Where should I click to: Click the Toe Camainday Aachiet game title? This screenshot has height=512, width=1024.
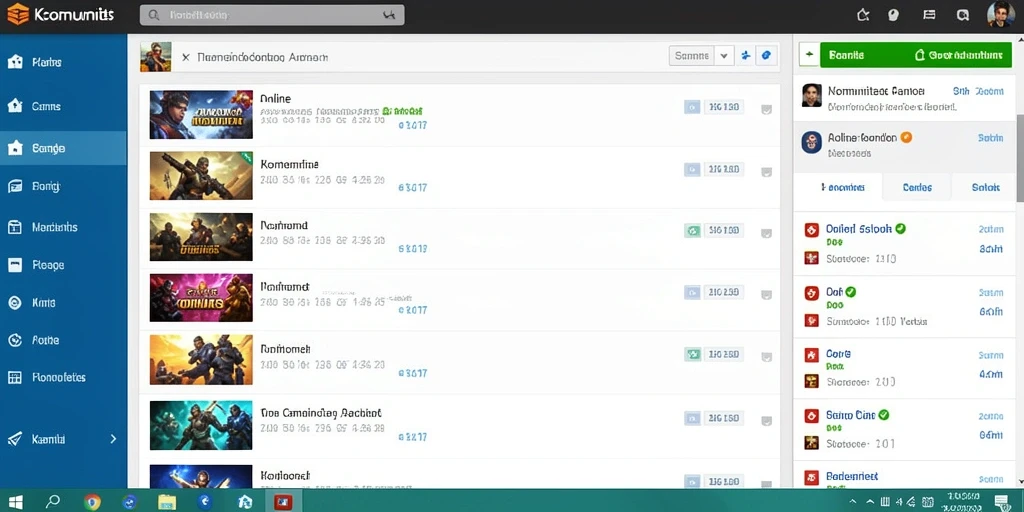(321, 413)
